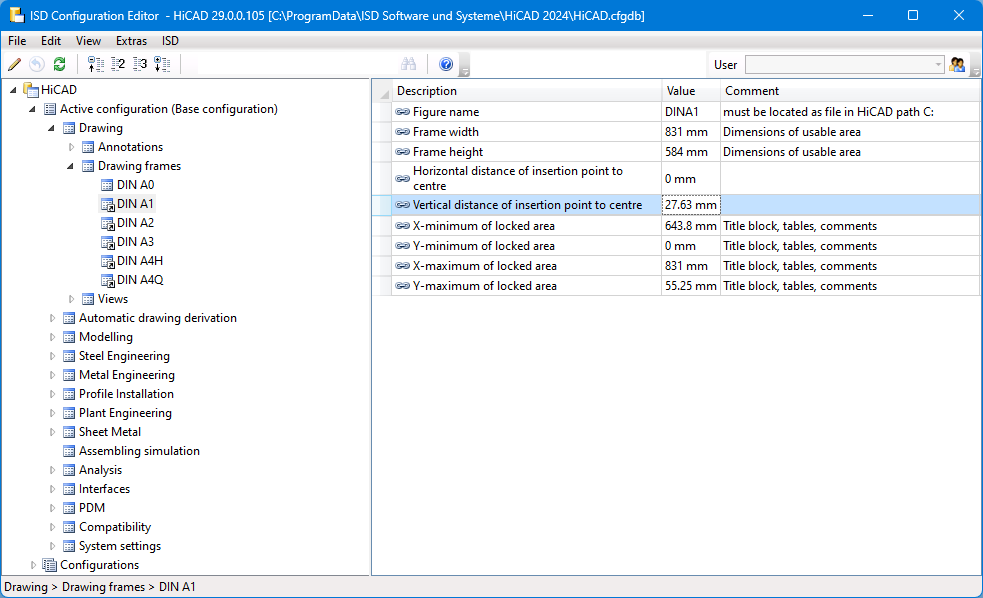
Task: Select the Analysis tree item
Action: (x=100, y=470)
